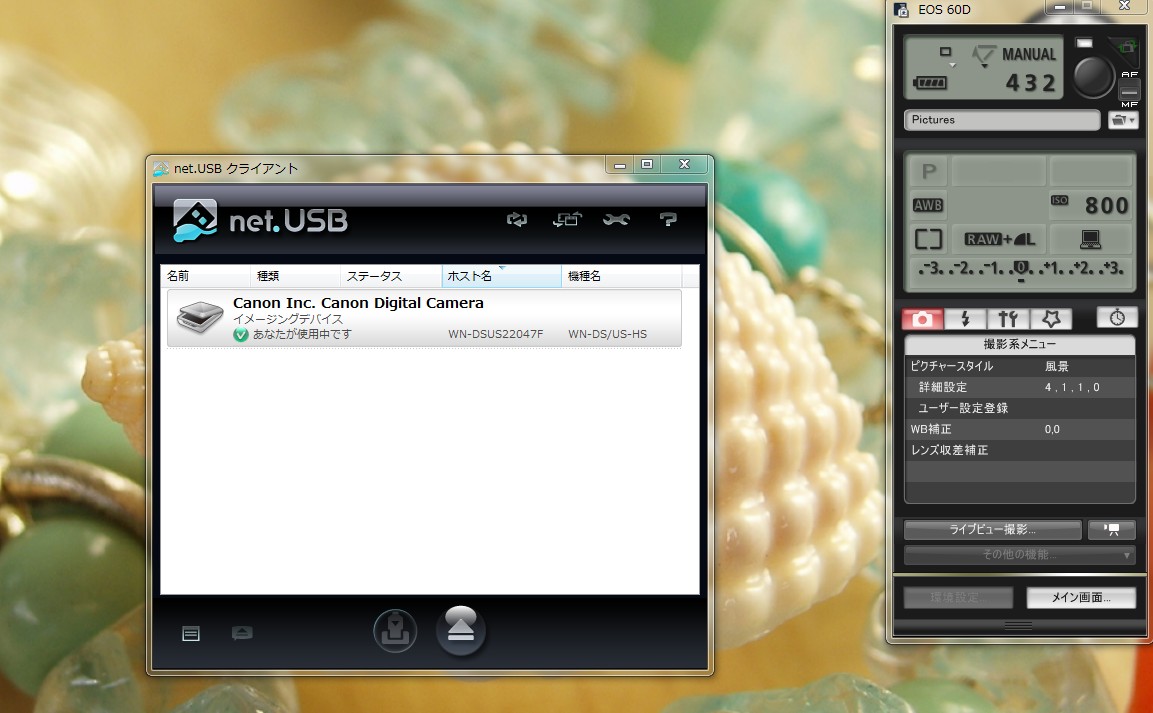Click the MANUAL mode text in EOS display

1028,54
